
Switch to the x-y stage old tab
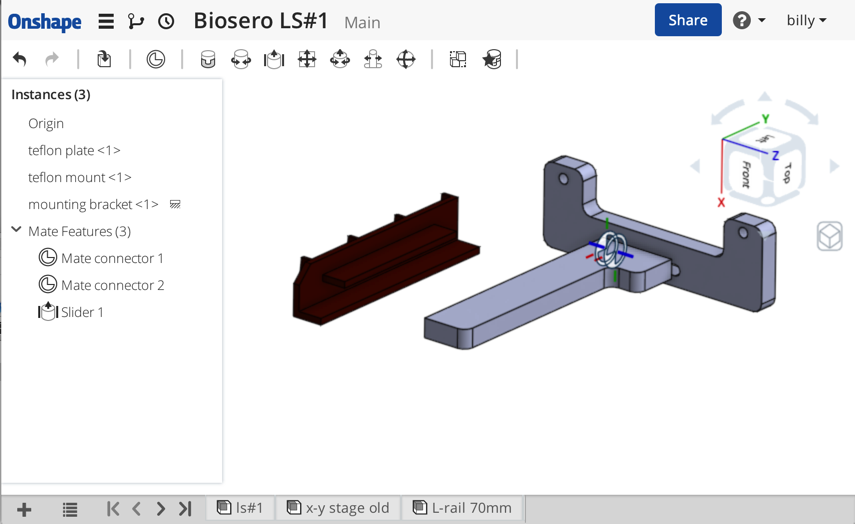pyautogui.click(x=338, y=508)
